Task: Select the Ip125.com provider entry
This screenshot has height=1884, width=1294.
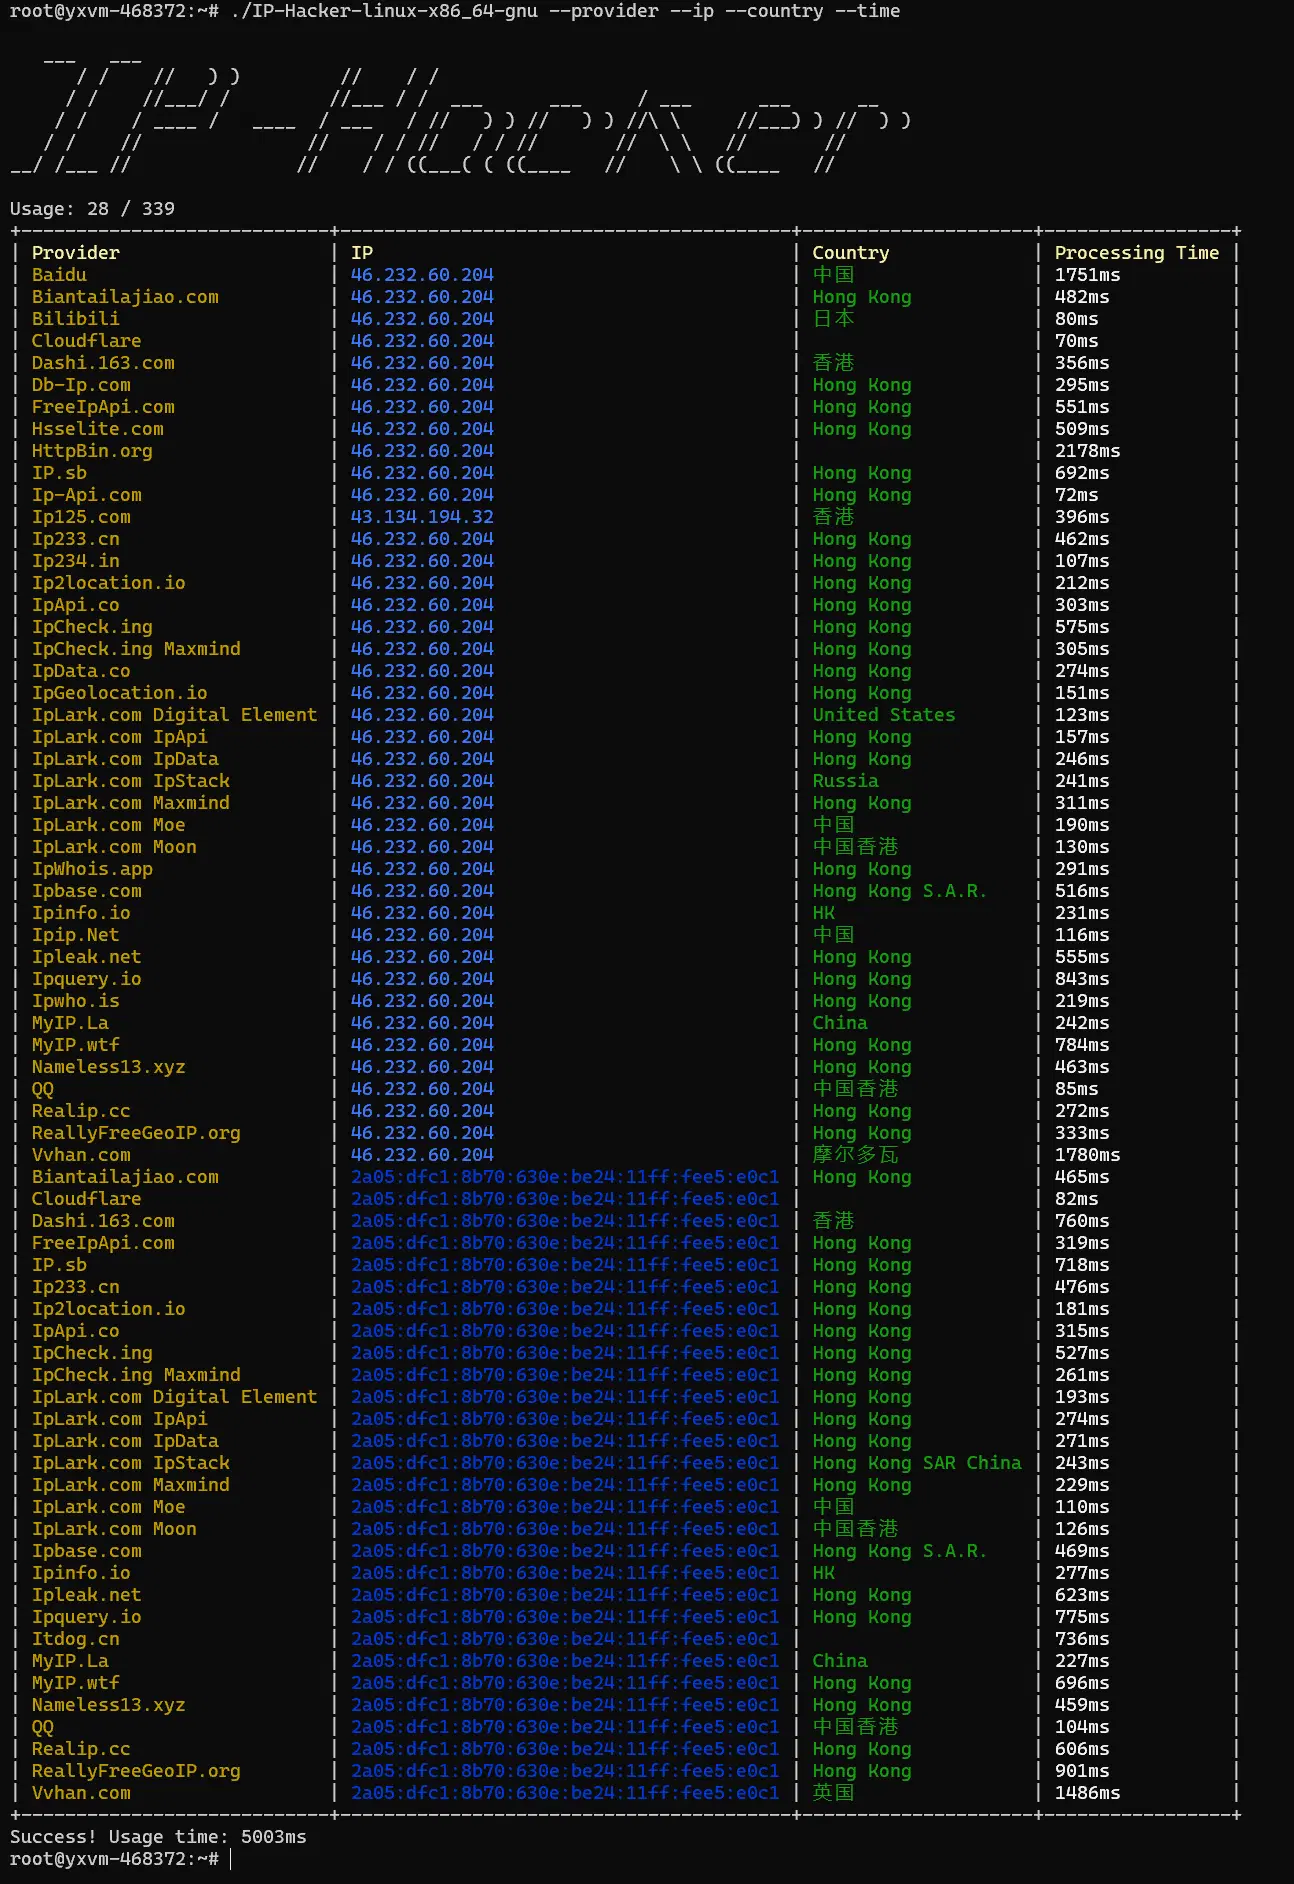Action: (x=81, y=517)
